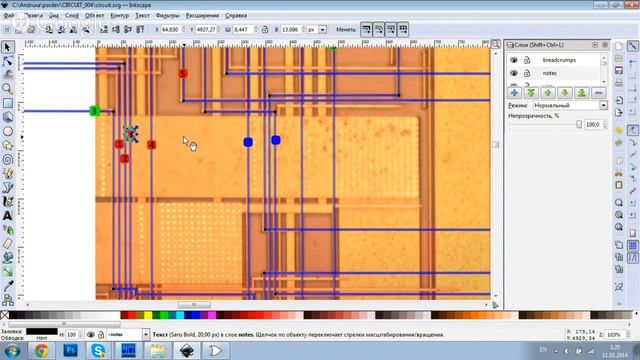
Task: Select the Node editing tool
Action: pos(7,61)
